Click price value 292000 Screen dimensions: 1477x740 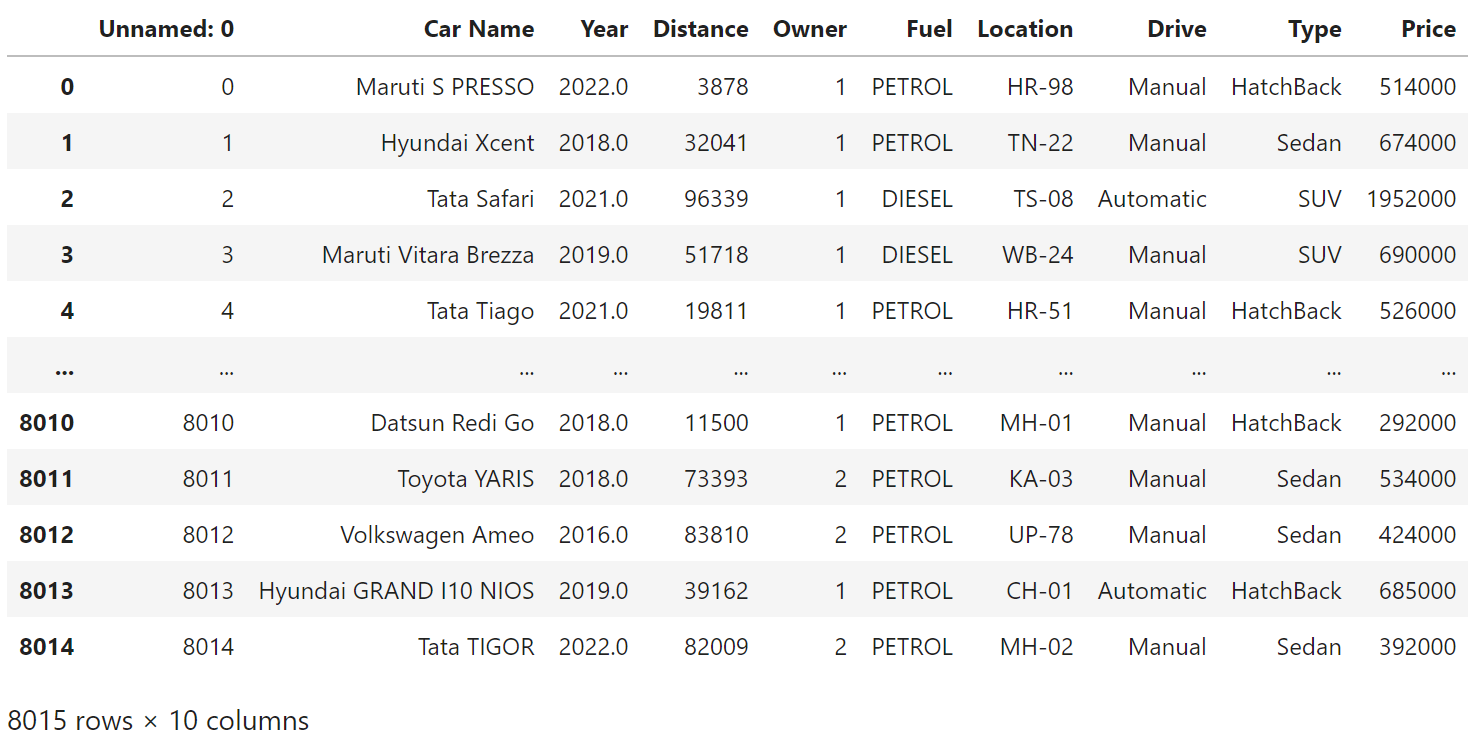click(1418, 423)
